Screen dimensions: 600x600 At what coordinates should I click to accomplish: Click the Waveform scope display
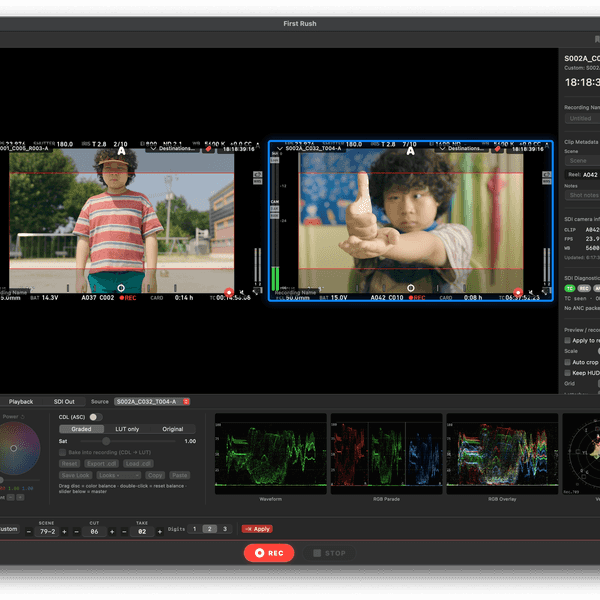pos(271,453)
